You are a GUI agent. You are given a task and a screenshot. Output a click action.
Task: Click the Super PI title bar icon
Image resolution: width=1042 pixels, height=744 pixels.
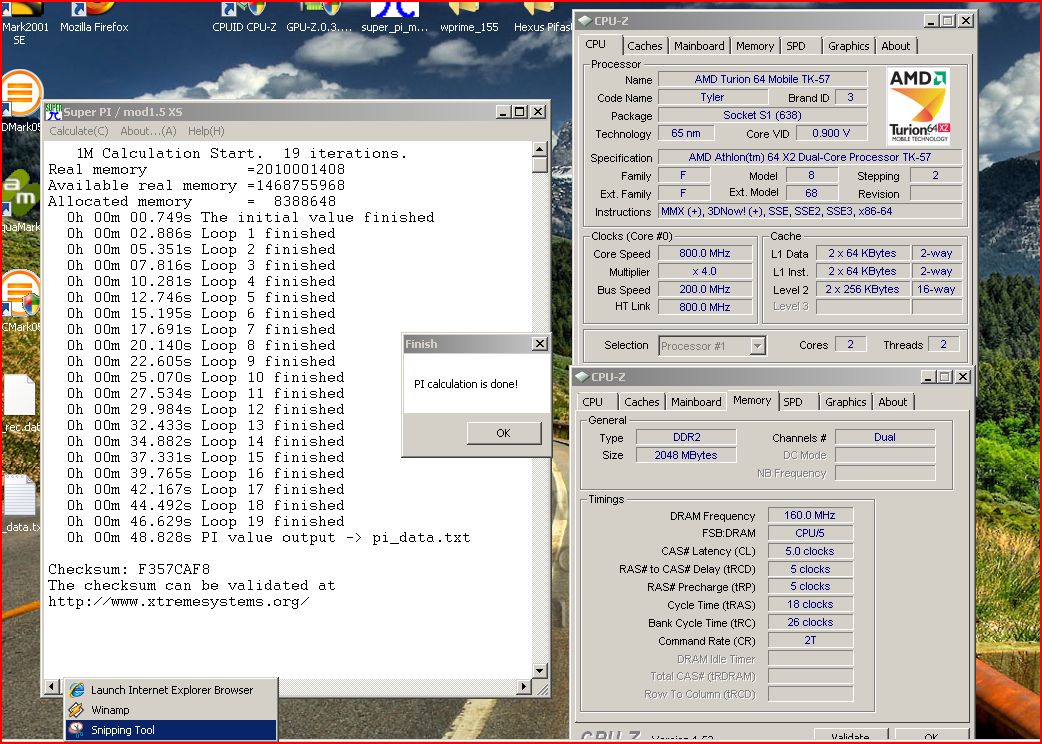[x=53, y=112]
